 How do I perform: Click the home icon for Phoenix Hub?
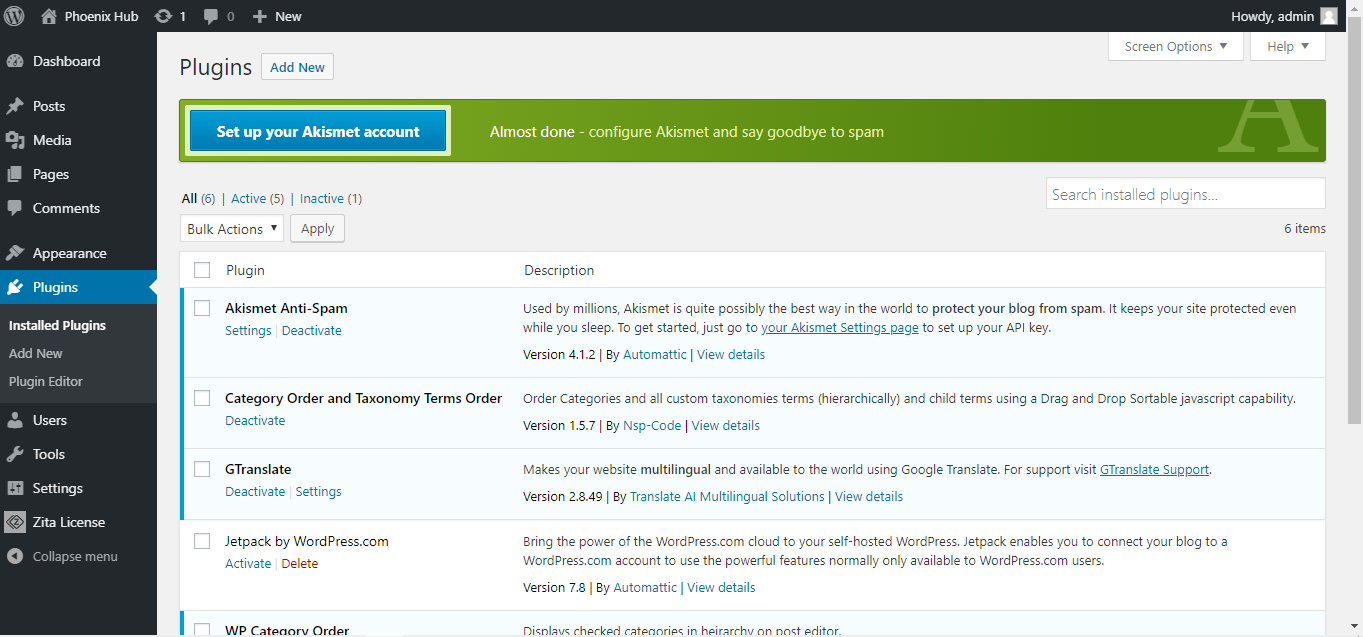(x=49, y=16)
